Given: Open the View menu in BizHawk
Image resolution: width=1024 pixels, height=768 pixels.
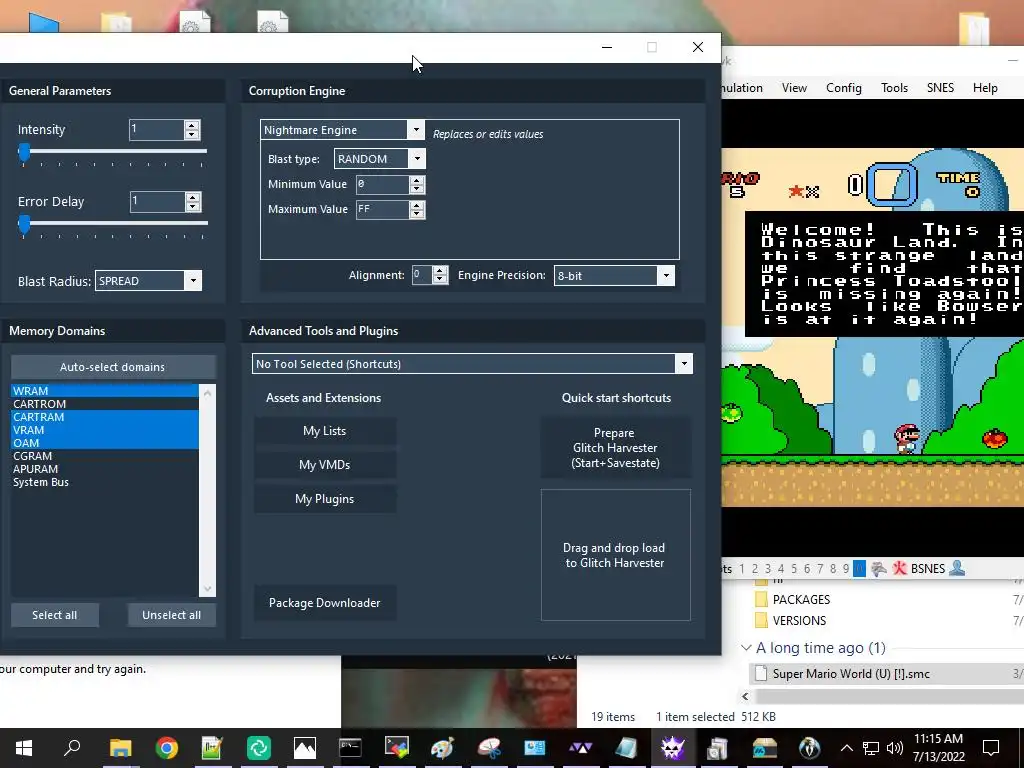Looking at the screenshot, I should point(794,88).
